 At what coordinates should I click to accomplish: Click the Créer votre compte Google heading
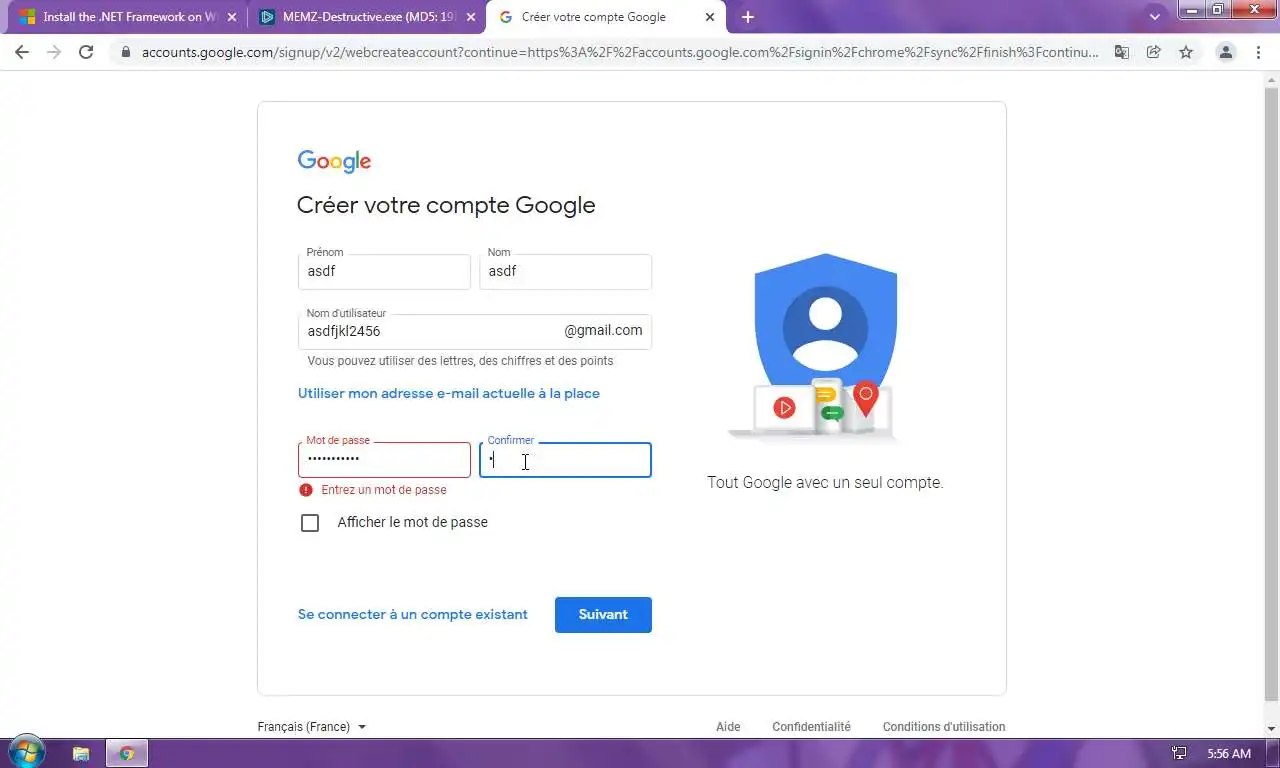[x=446, y=206]
